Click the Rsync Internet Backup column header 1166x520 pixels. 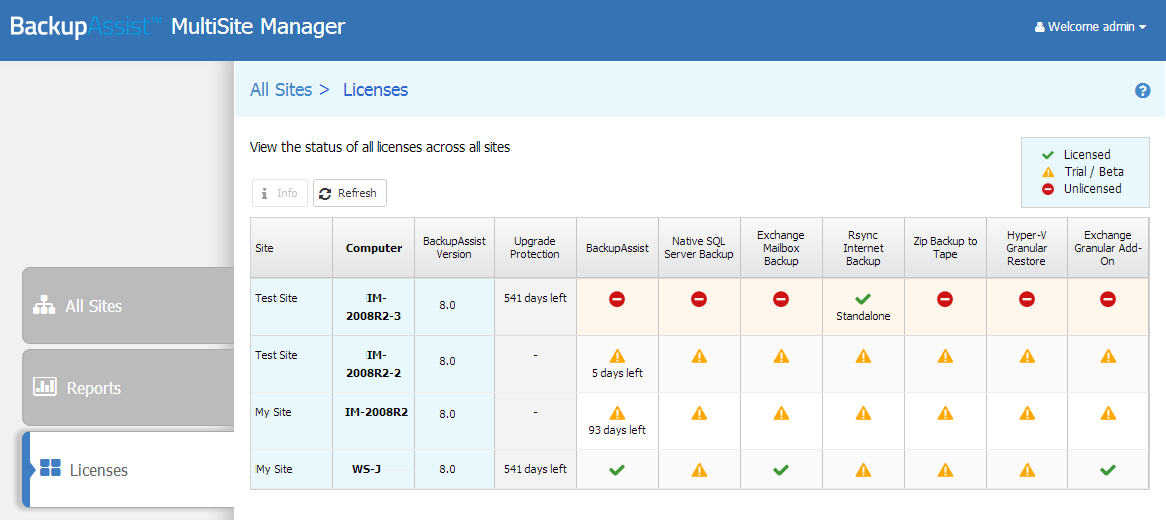point(863,248)
